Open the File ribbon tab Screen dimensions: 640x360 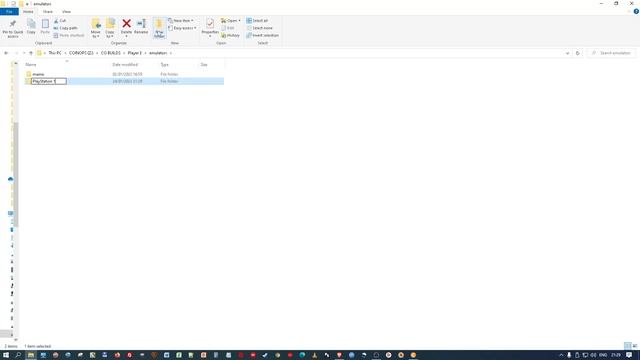pyautogui.click(x=9, y=11)
